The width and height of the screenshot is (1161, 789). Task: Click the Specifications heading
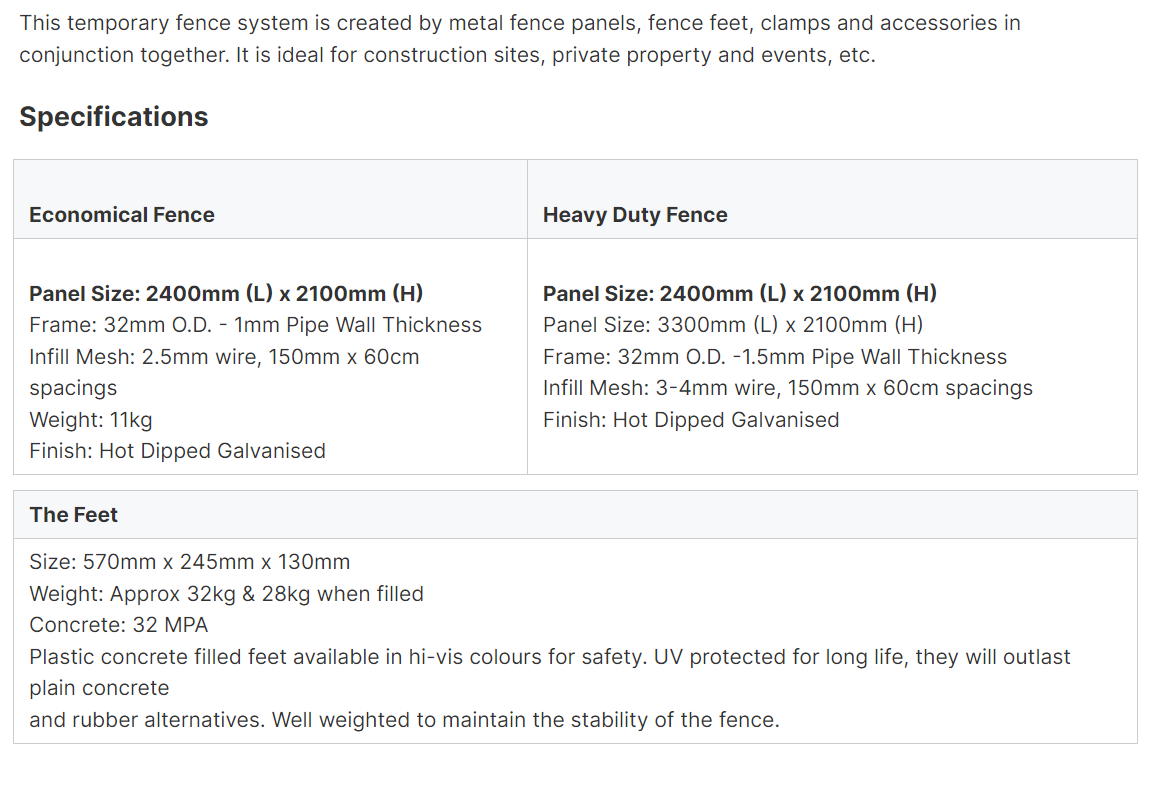click(x=114, y=117)
